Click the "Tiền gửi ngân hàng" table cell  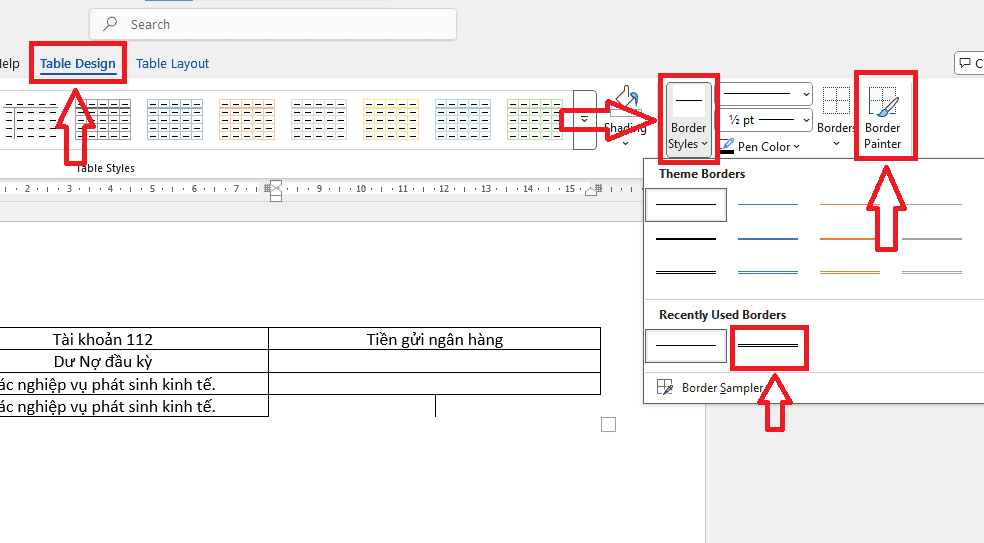click(434, 339)
